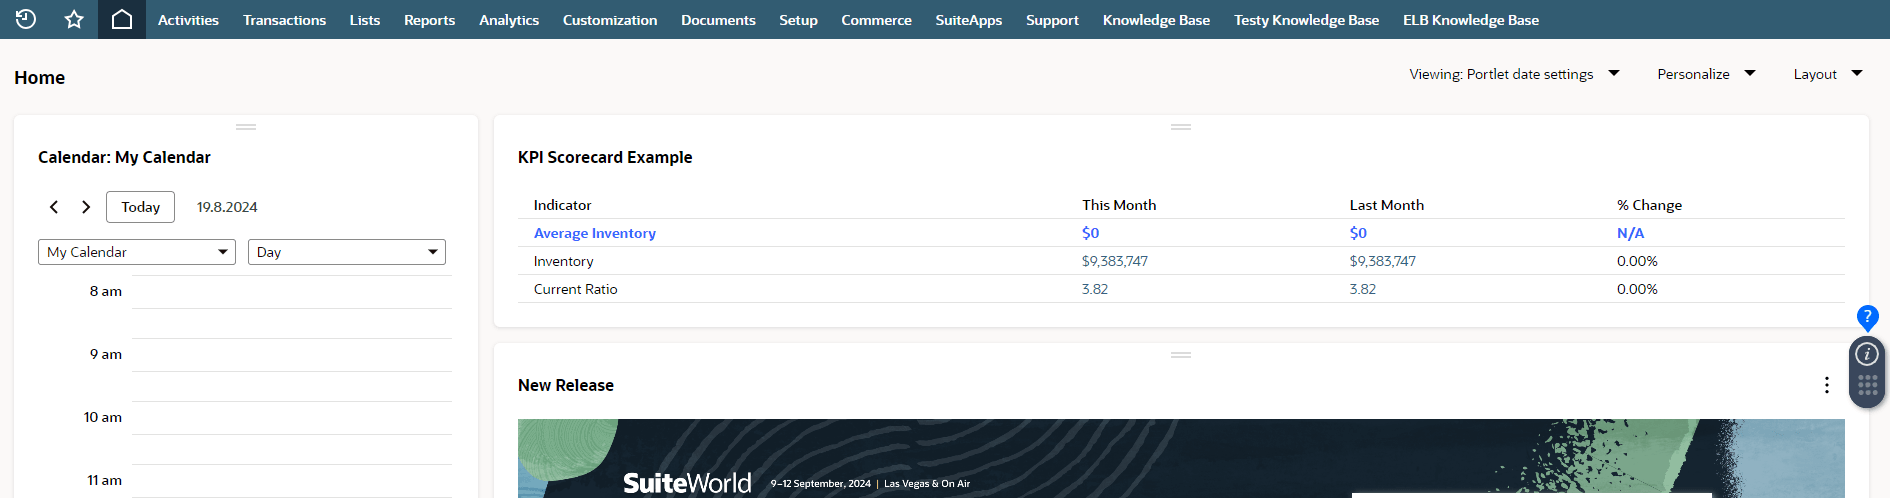
Task: Click the KPI Scorecard Example title
Action: pos(605,157)
